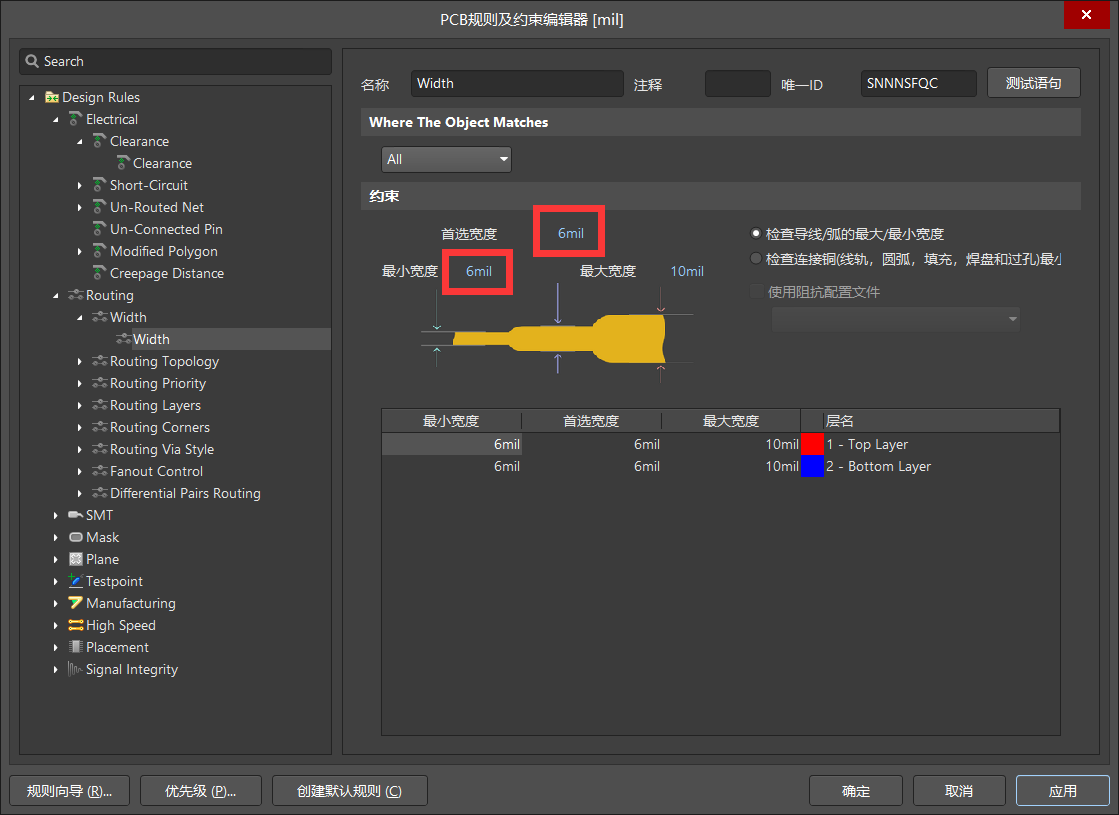Select 检查导线/弧的最大/最小宽度 radio option
This screenshot has height=815, width=1119.
pyautogui.click(x=756, y=233)
